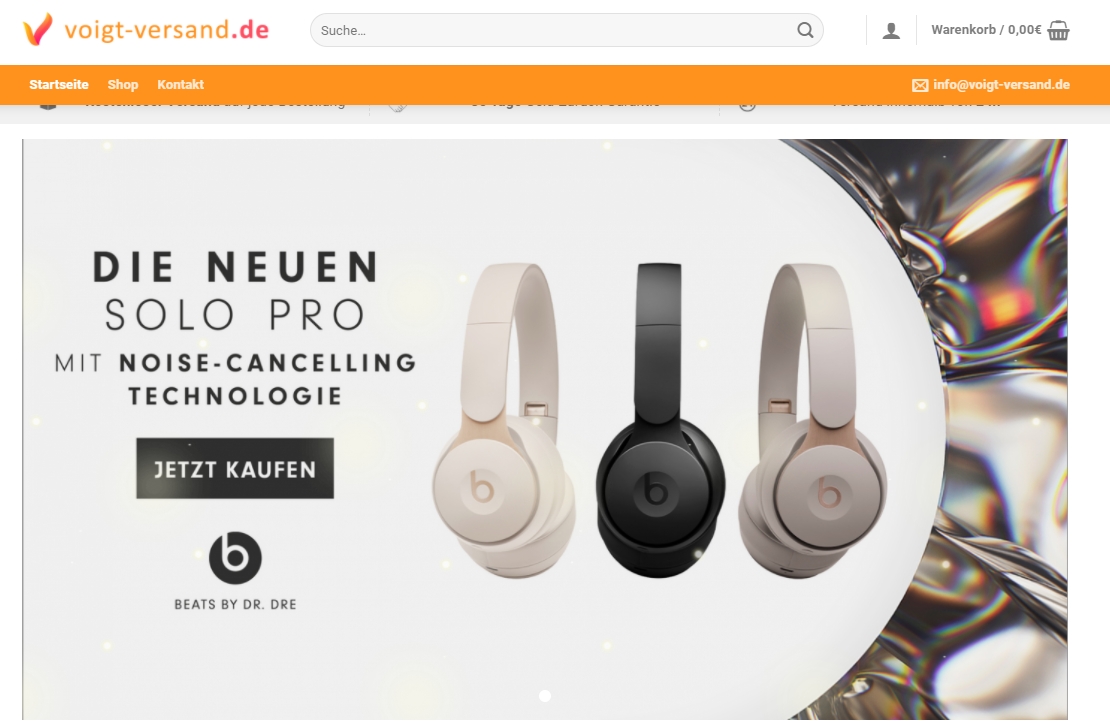Open the shopping basket icon
The width and height of the screenshot is (1110, 721).
1058,30
